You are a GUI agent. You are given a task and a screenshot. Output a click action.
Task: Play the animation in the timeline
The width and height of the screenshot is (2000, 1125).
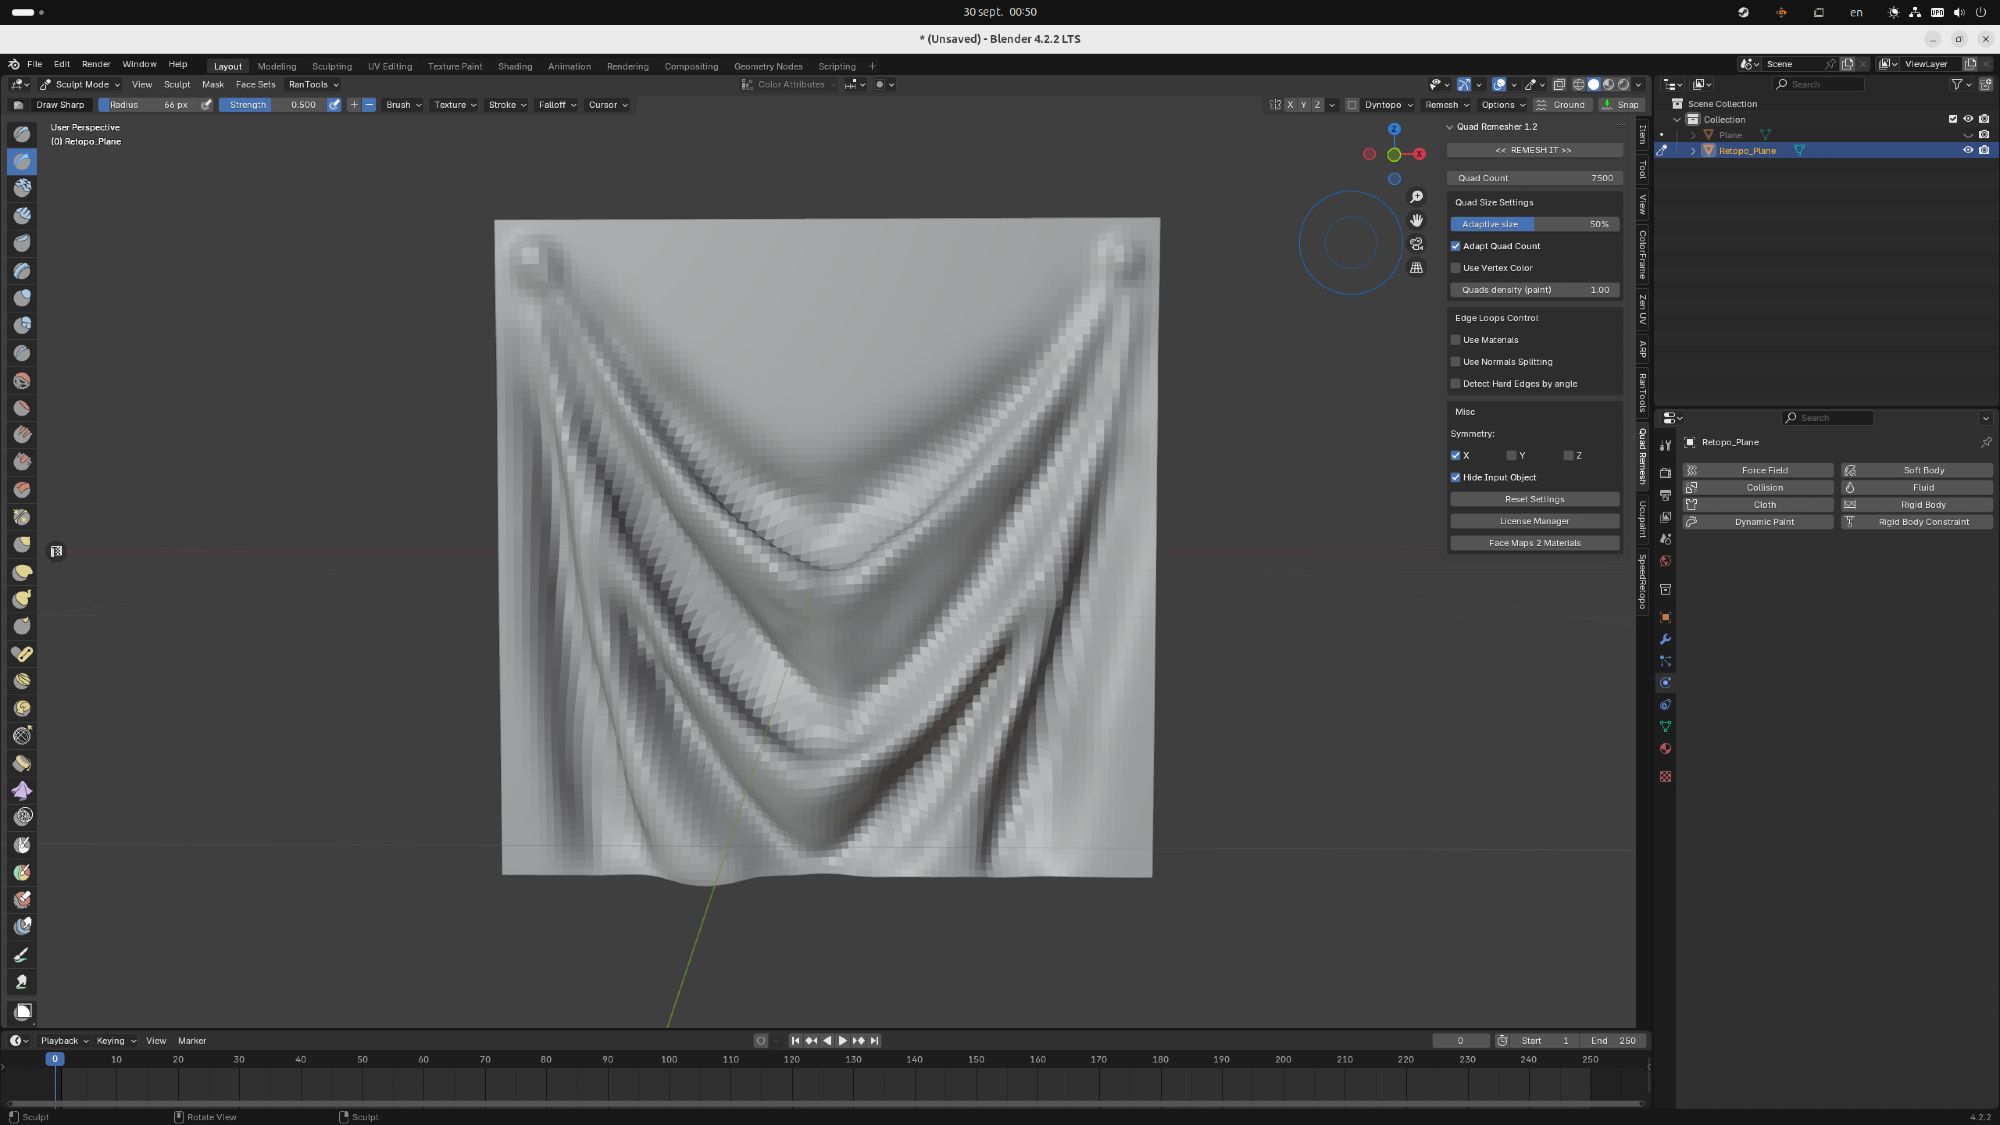click(842, 1041)
